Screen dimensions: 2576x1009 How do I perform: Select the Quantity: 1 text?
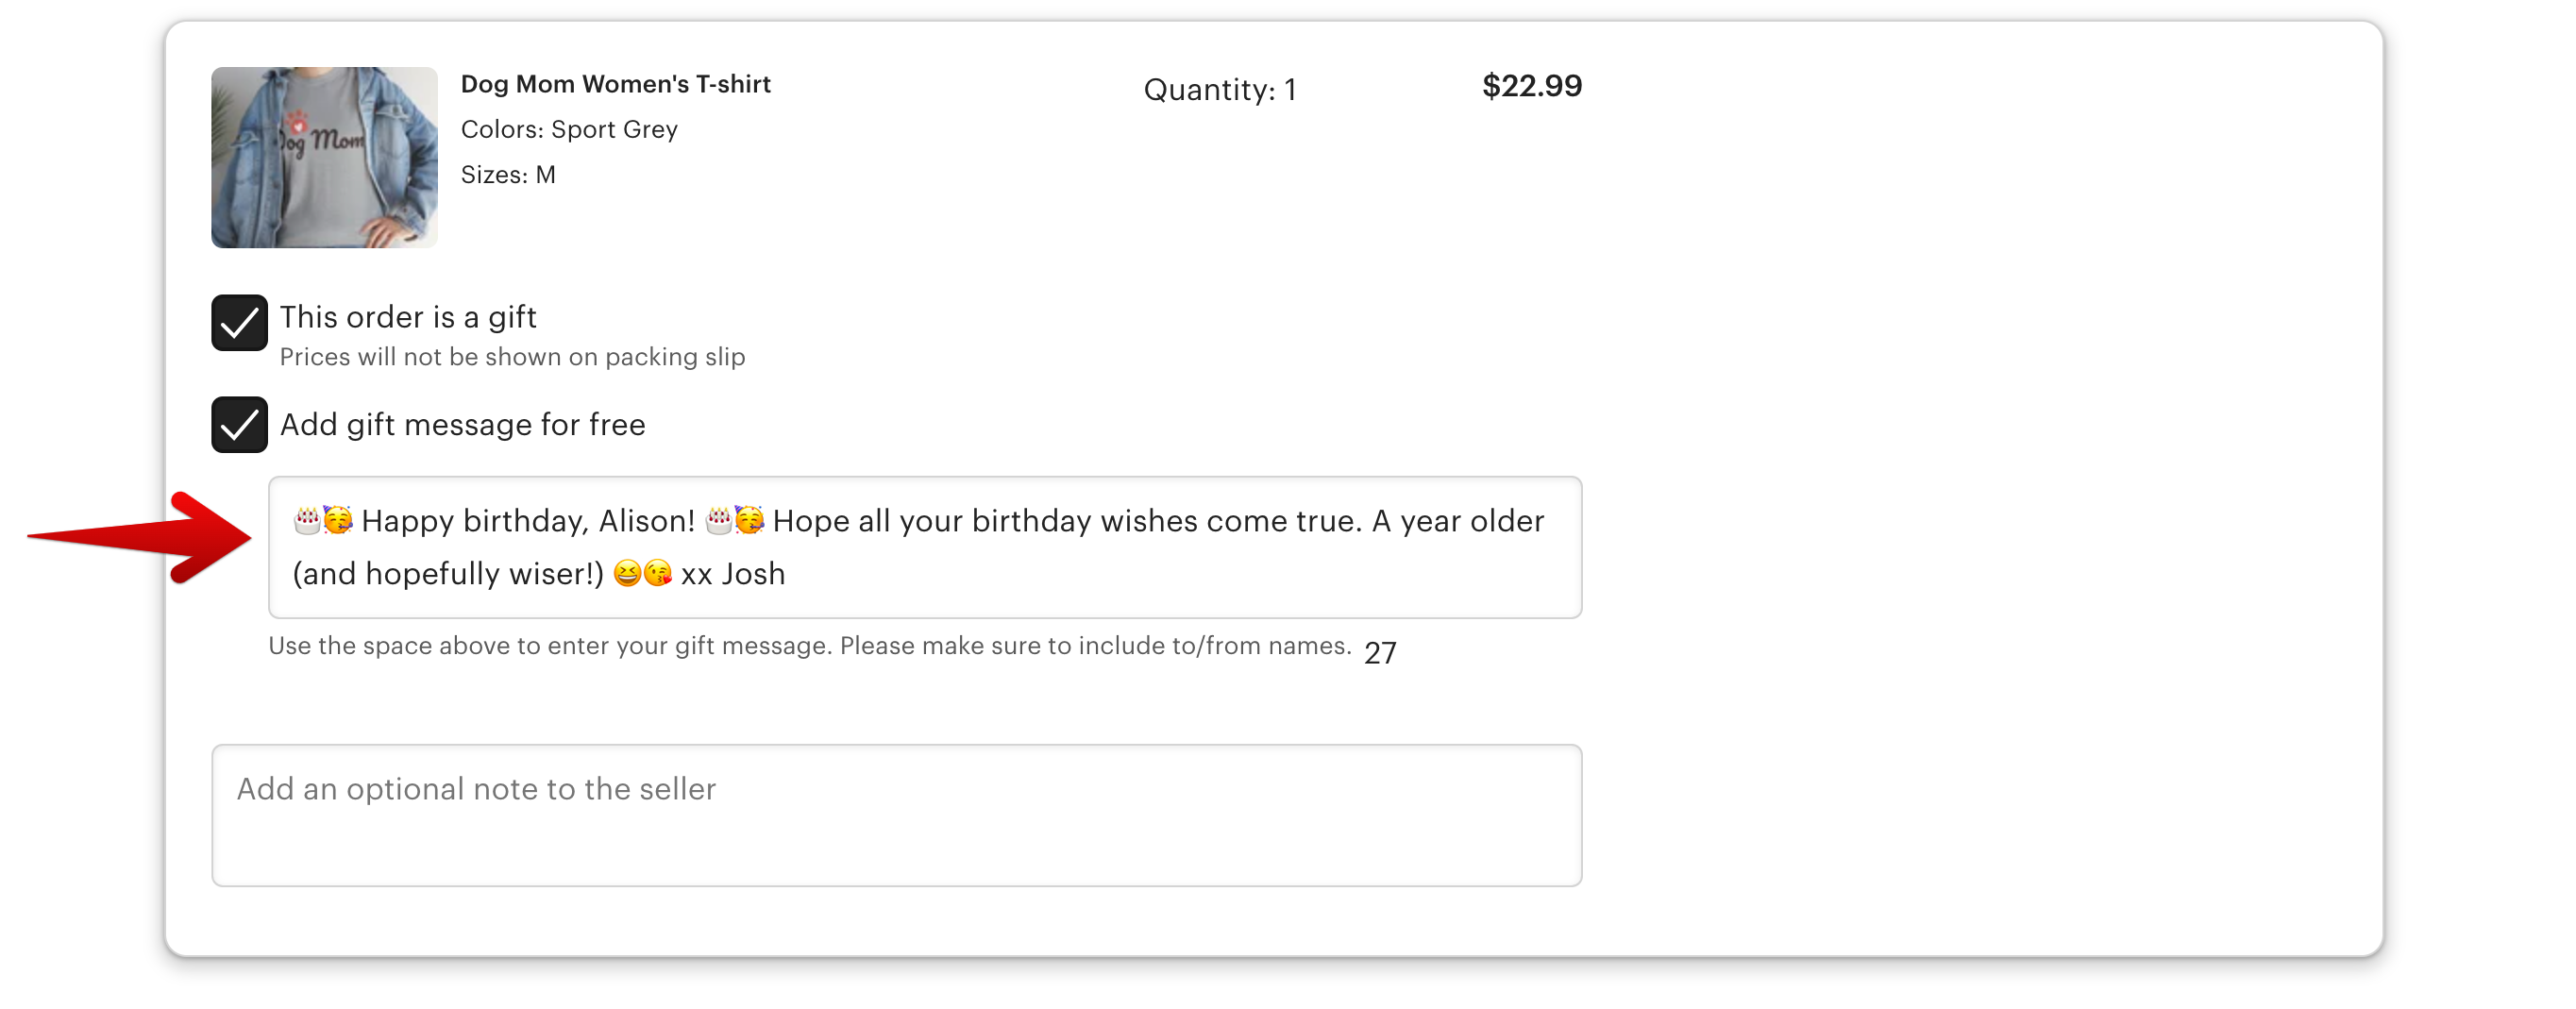click(x=1220, y=89)
